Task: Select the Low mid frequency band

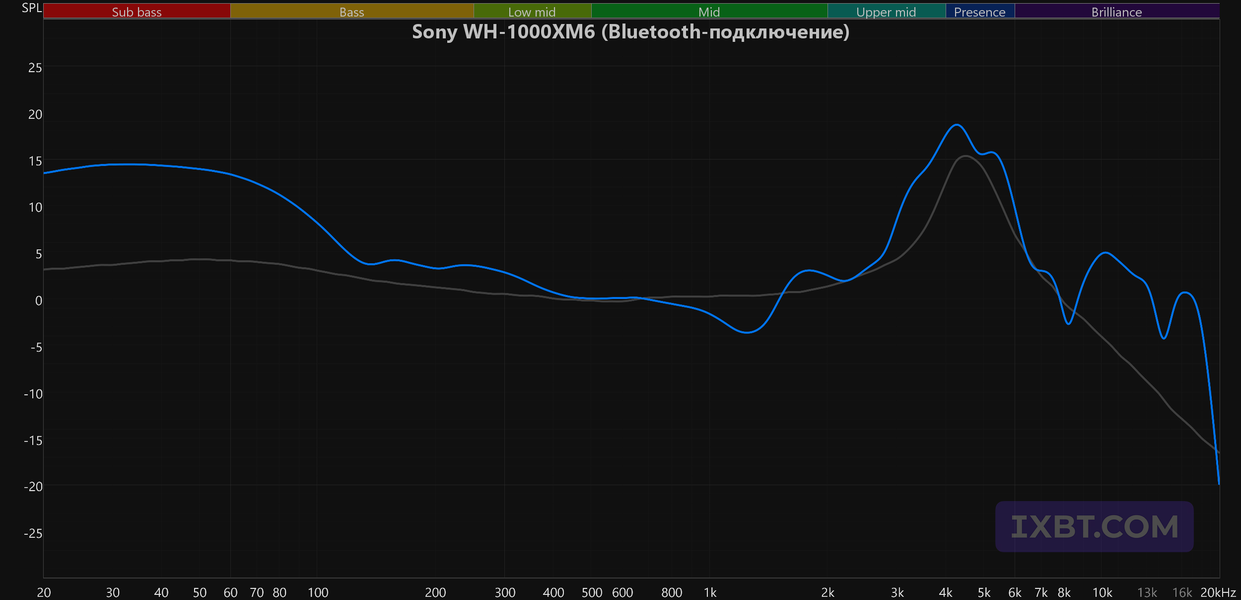Action: tap(532, 12)
